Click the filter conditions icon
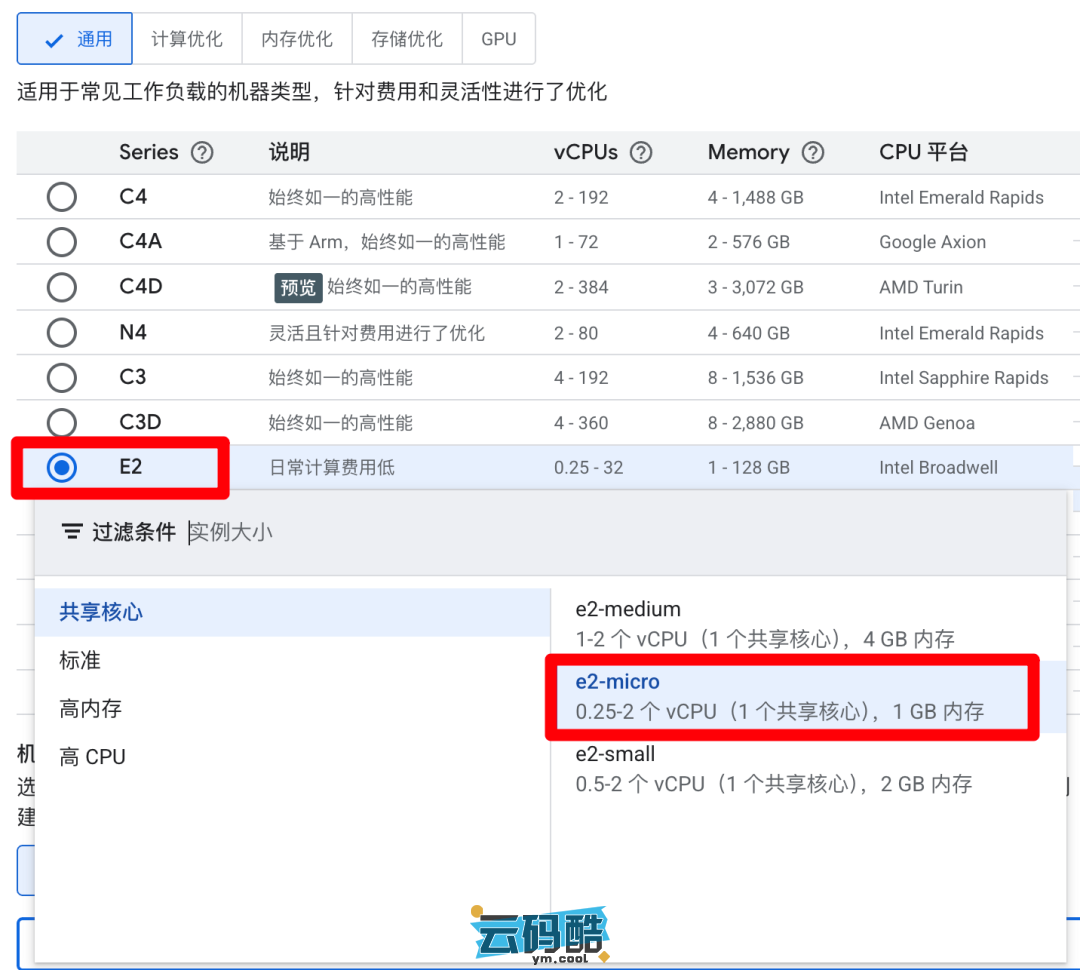Screen dimensions: 1080x970 [x=72, y=532]
